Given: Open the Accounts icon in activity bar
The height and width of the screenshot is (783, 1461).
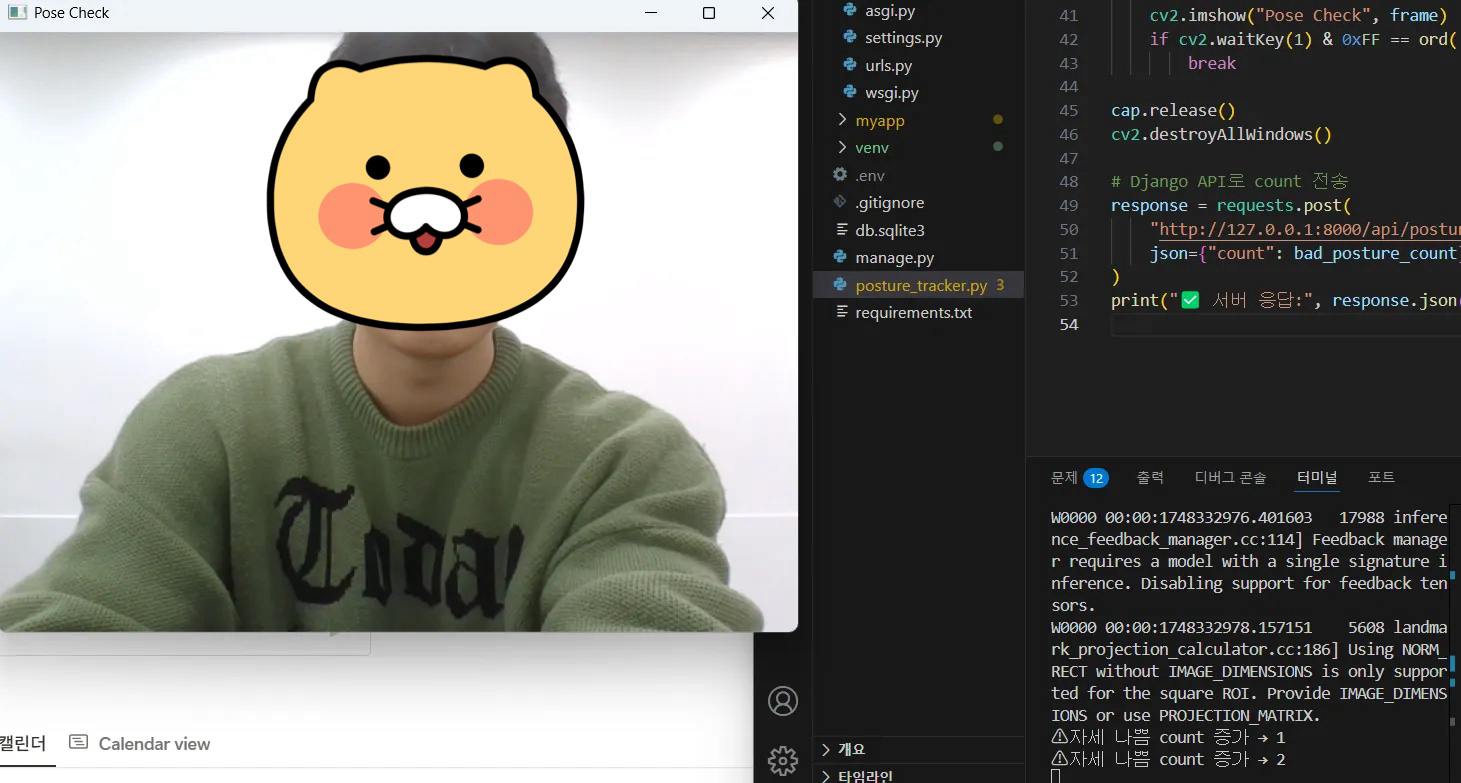Looking at the screenshot, I should point(783,701).
